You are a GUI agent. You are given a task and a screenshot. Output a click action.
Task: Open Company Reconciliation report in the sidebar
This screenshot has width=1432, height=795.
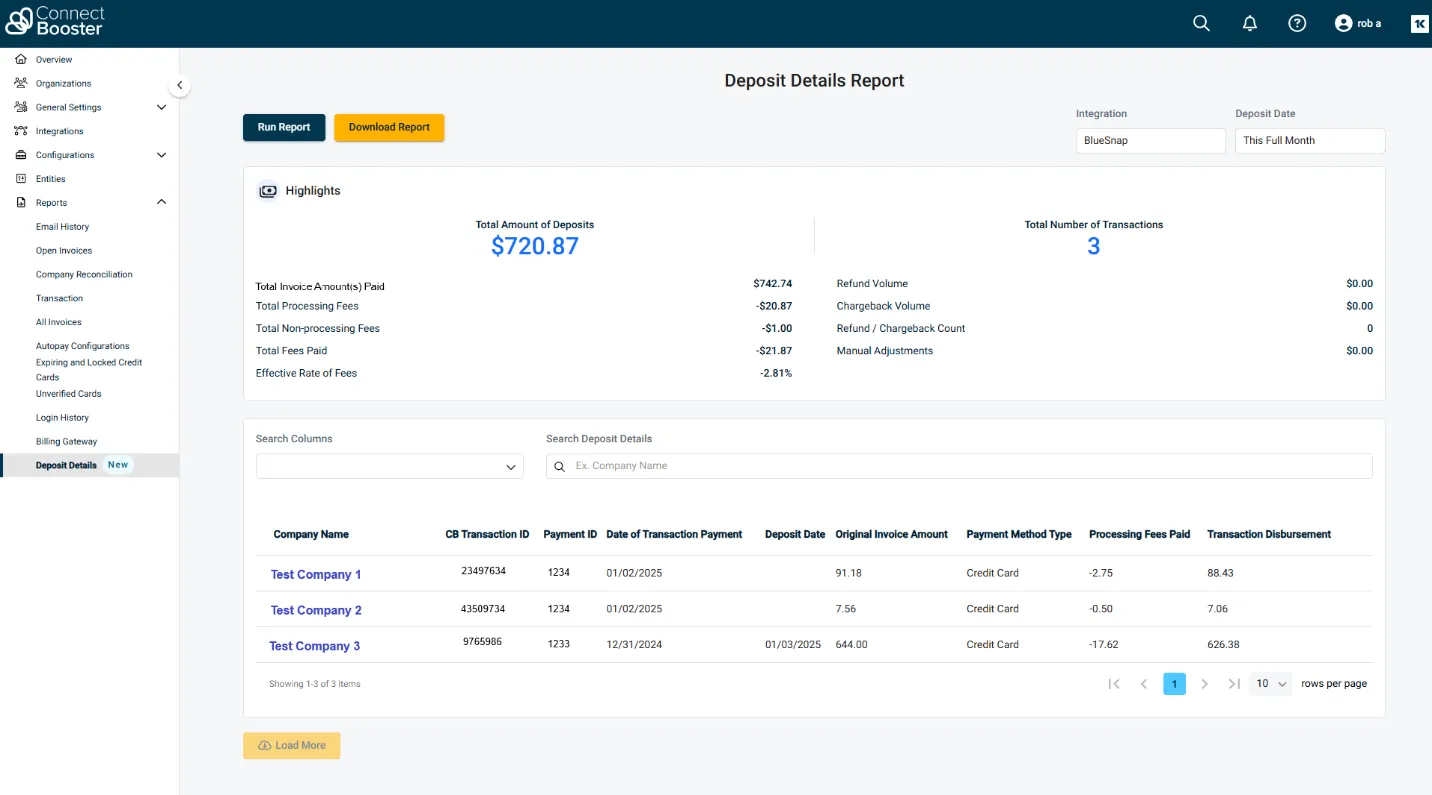pyautogui.click(x=84, y=274)
